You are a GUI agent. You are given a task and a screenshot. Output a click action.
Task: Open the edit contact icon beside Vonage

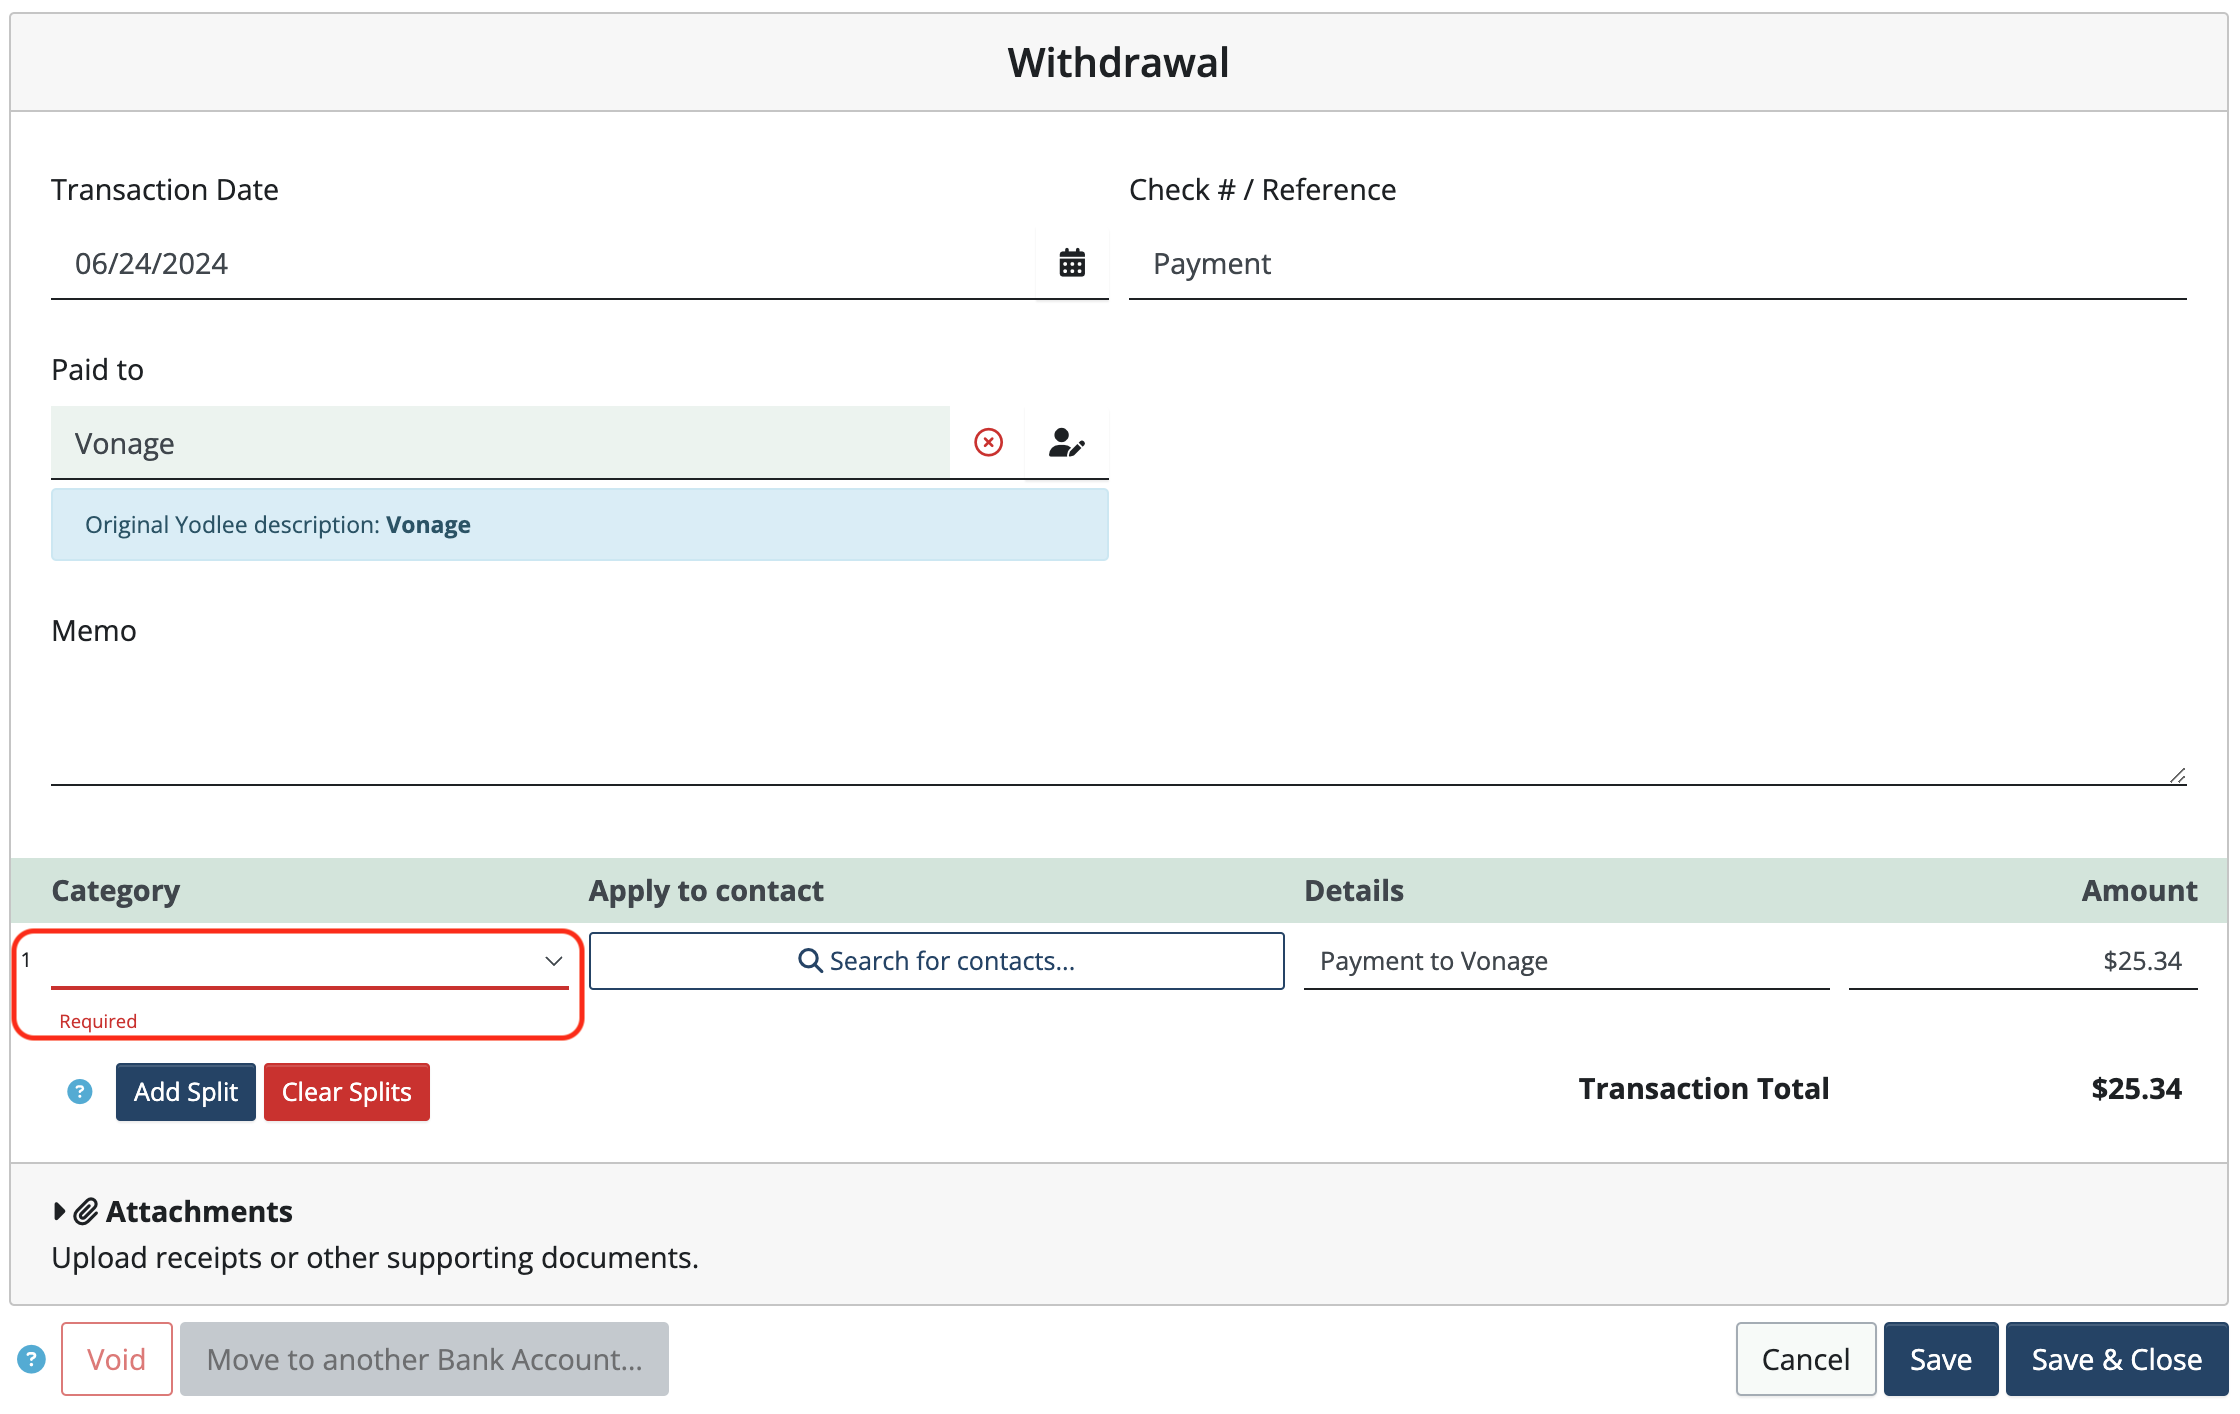coord(1066,442)
